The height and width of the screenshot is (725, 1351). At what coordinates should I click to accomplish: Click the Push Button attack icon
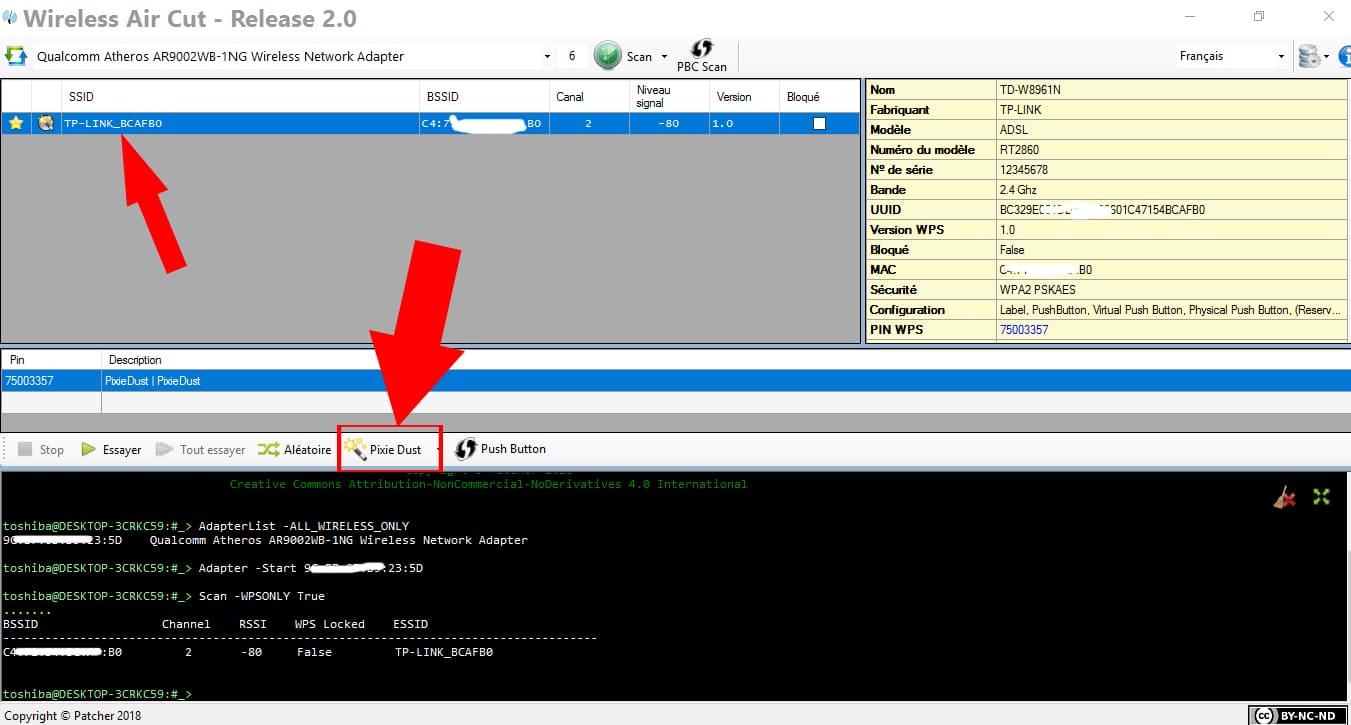coord(466,449)
